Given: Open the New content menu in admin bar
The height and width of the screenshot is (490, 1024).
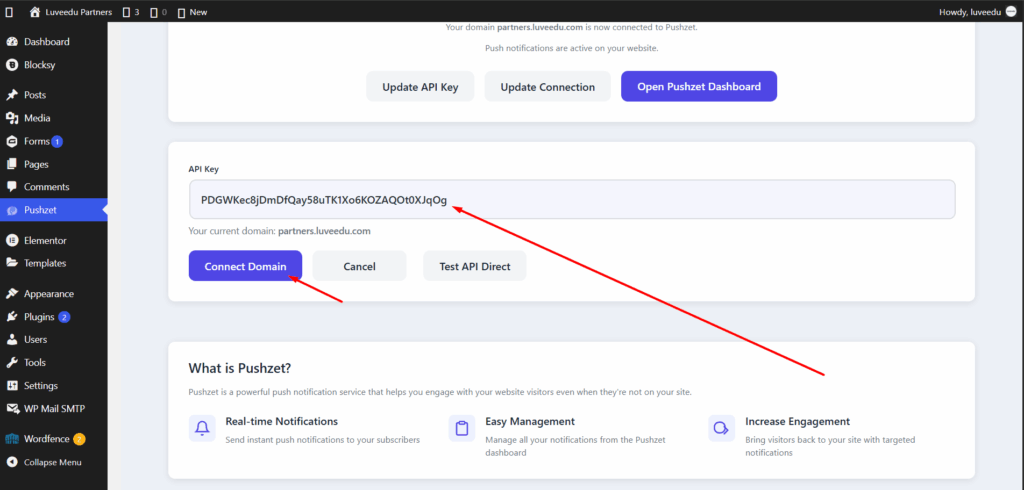Looking at the screenshot, I should click(192, 12).
